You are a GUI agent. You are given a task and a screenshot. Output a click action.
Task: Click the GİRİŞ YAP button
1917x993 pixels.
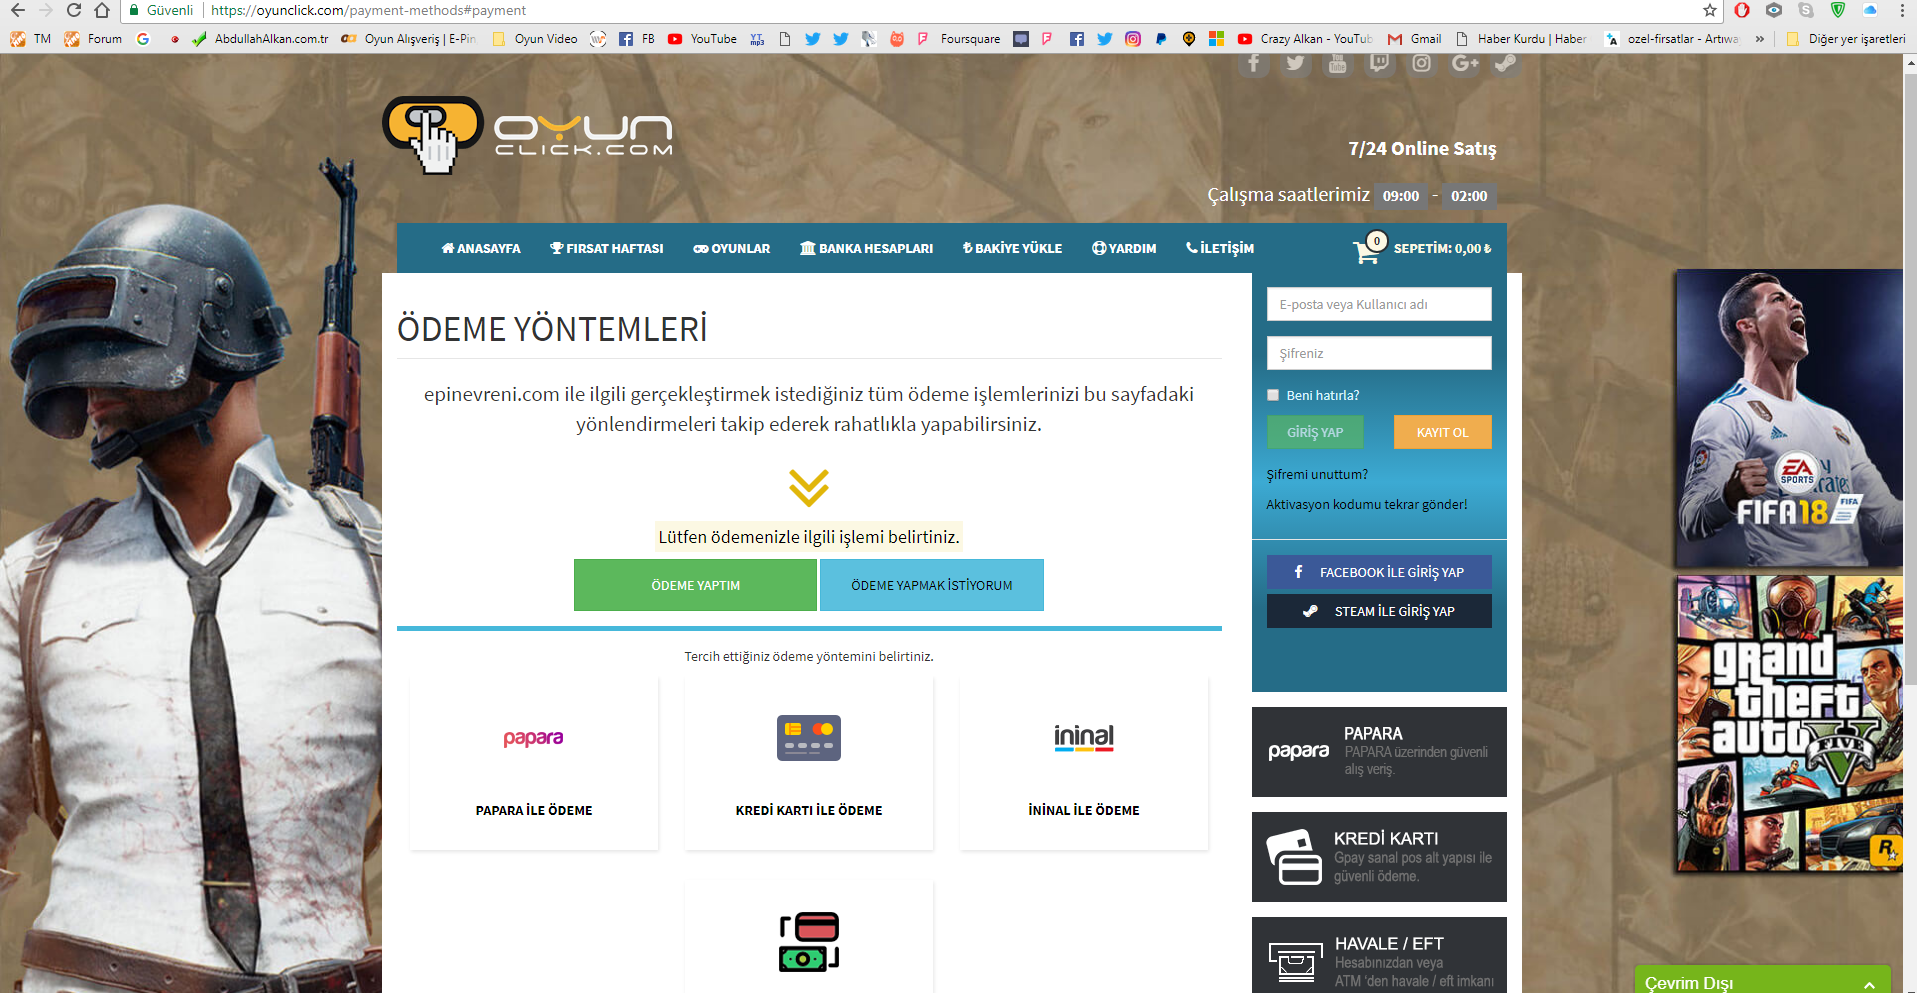(x=1315, y=432)
